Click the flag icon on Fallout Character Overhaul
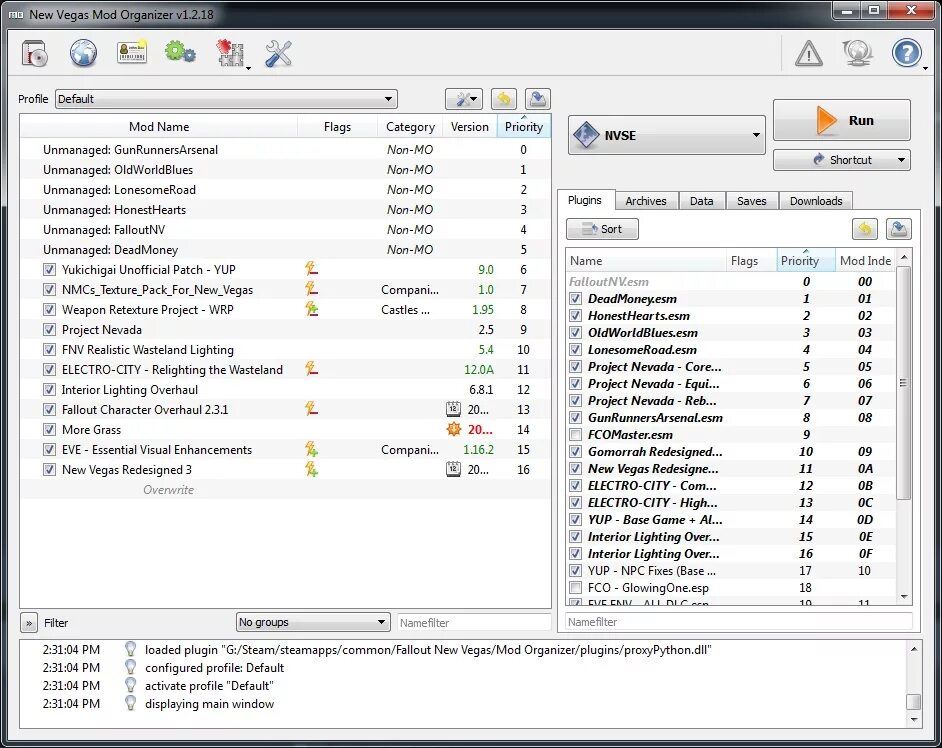This screenshot has width=942, height=748. 311,409
